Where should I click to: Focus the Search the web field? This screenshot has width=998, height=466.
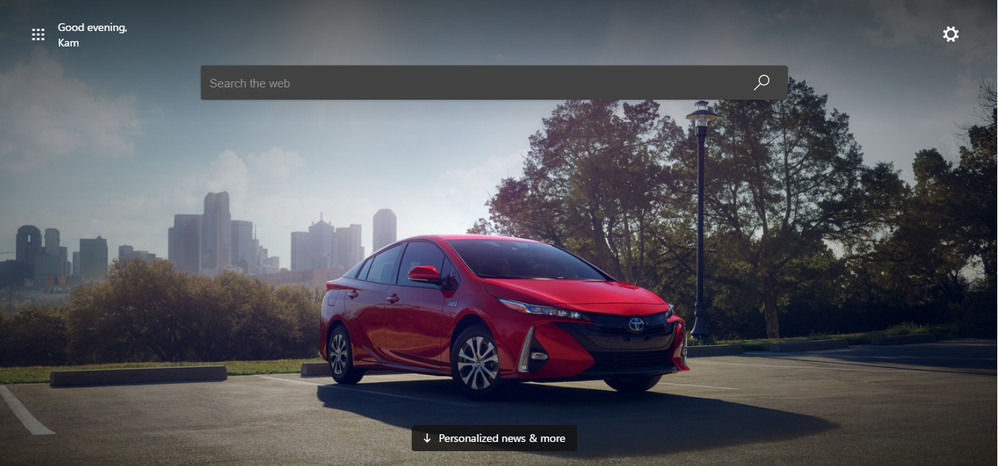494,83
